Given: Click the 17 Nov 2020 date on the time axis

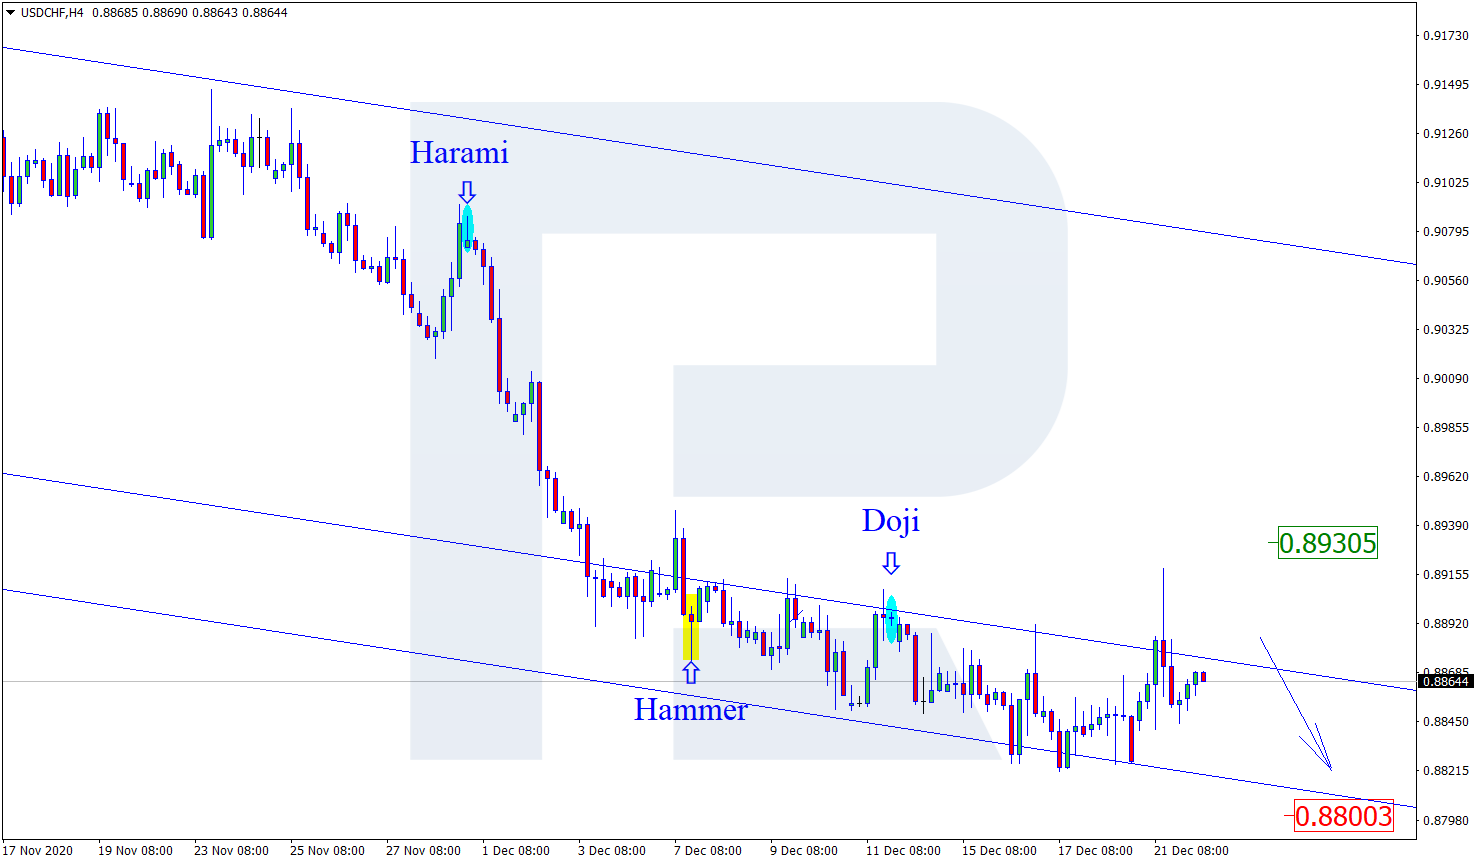Looking at the screenshot, I should (x=38, y=851).
